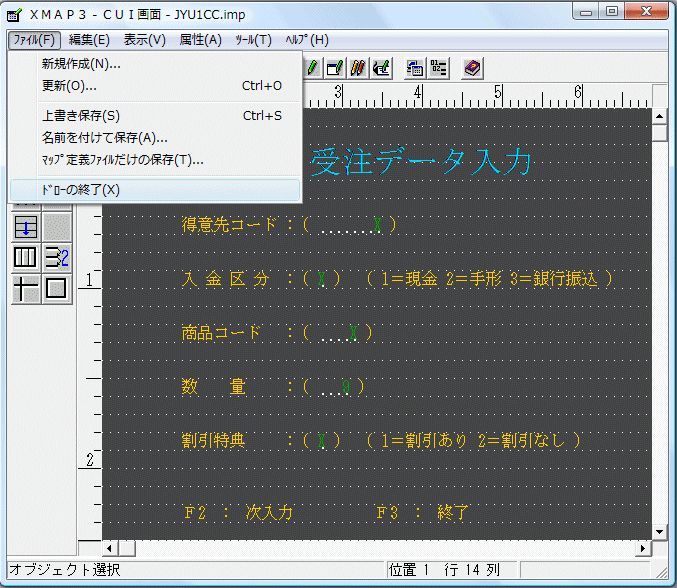This screenshot has width=677, height=588.
Task: Click the 01 02 numbered list toolbar icon
Action: pyautogui.click(x=438, y=68)
